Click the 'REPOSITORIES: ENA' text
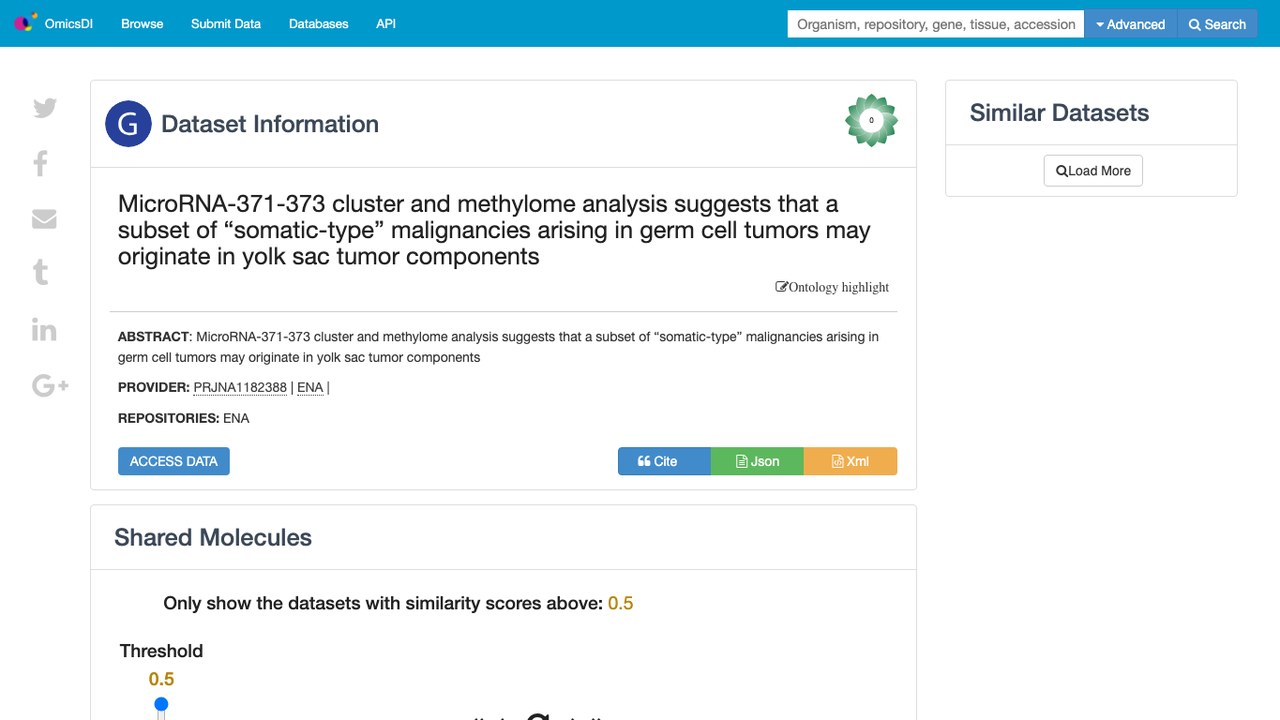1280x720 pixels. [x=184, y=418]
